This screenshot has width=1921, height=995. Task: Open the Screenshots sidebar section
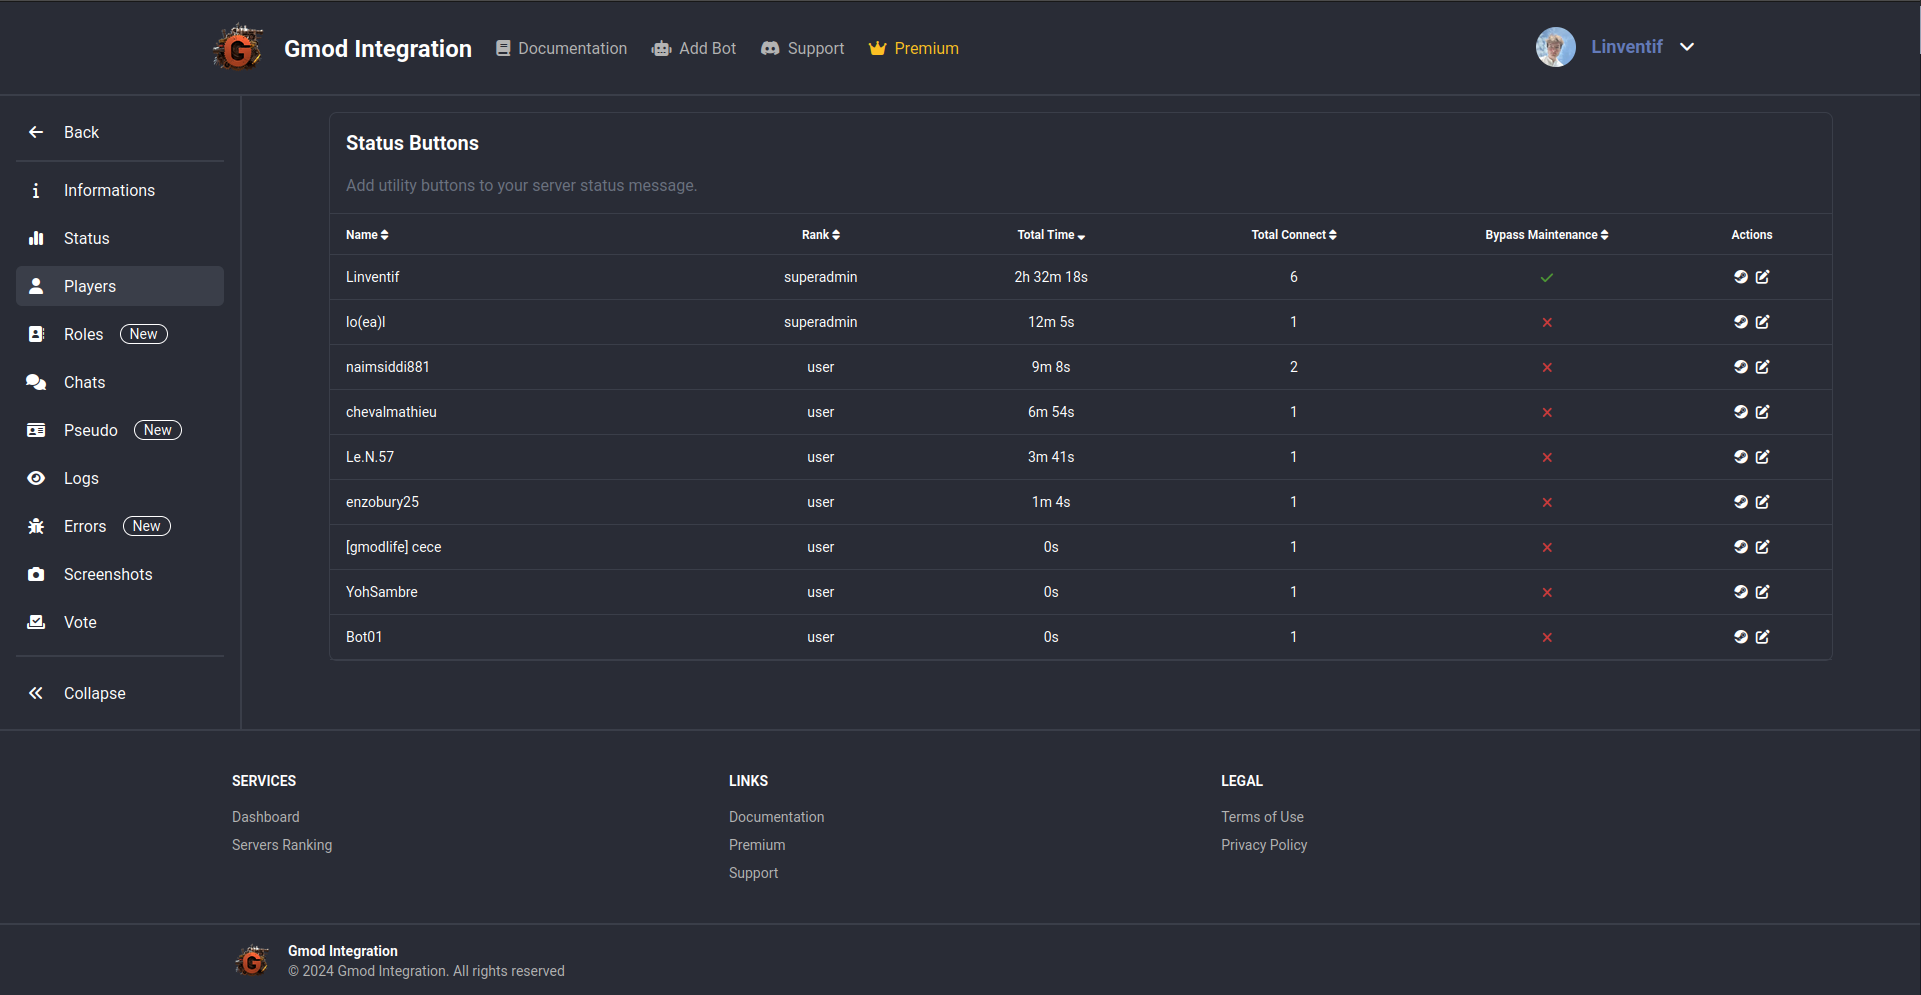click(x=108, y=574)
